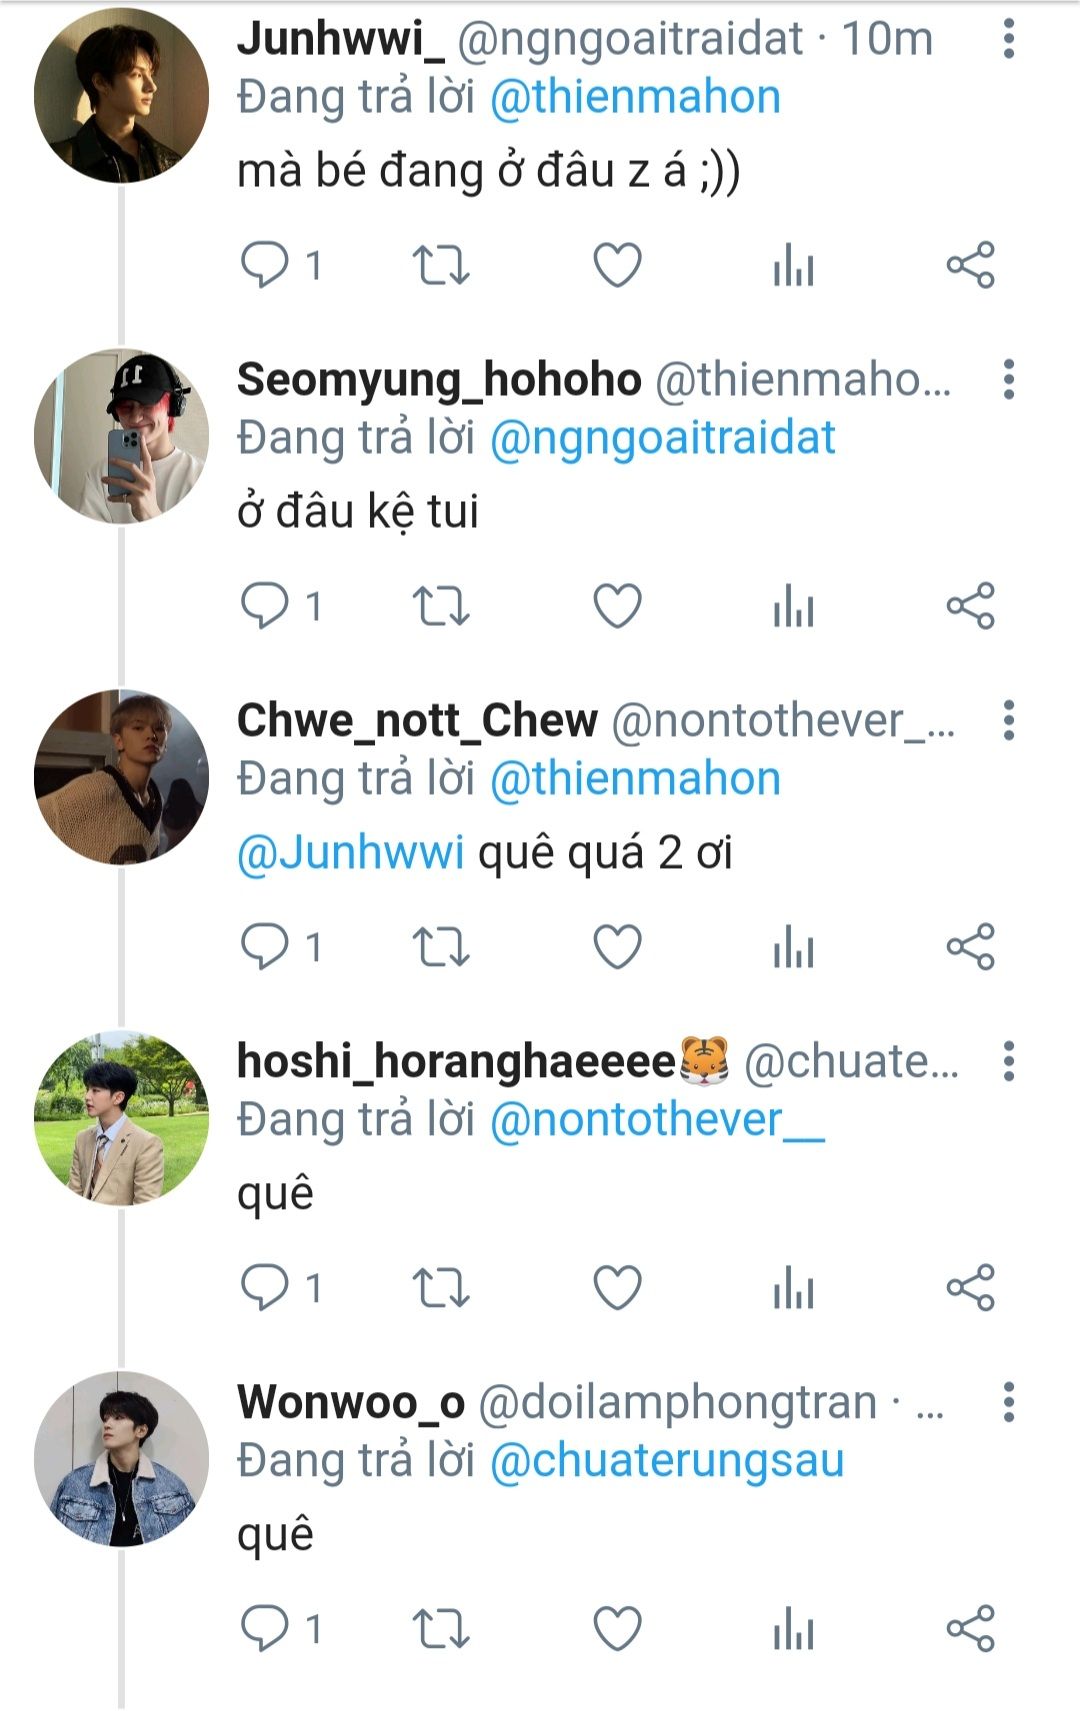Screen dimensions: 1080x1711
Task: Open the @ngngoaitraidat reply mention
Action: click(662, 438)
